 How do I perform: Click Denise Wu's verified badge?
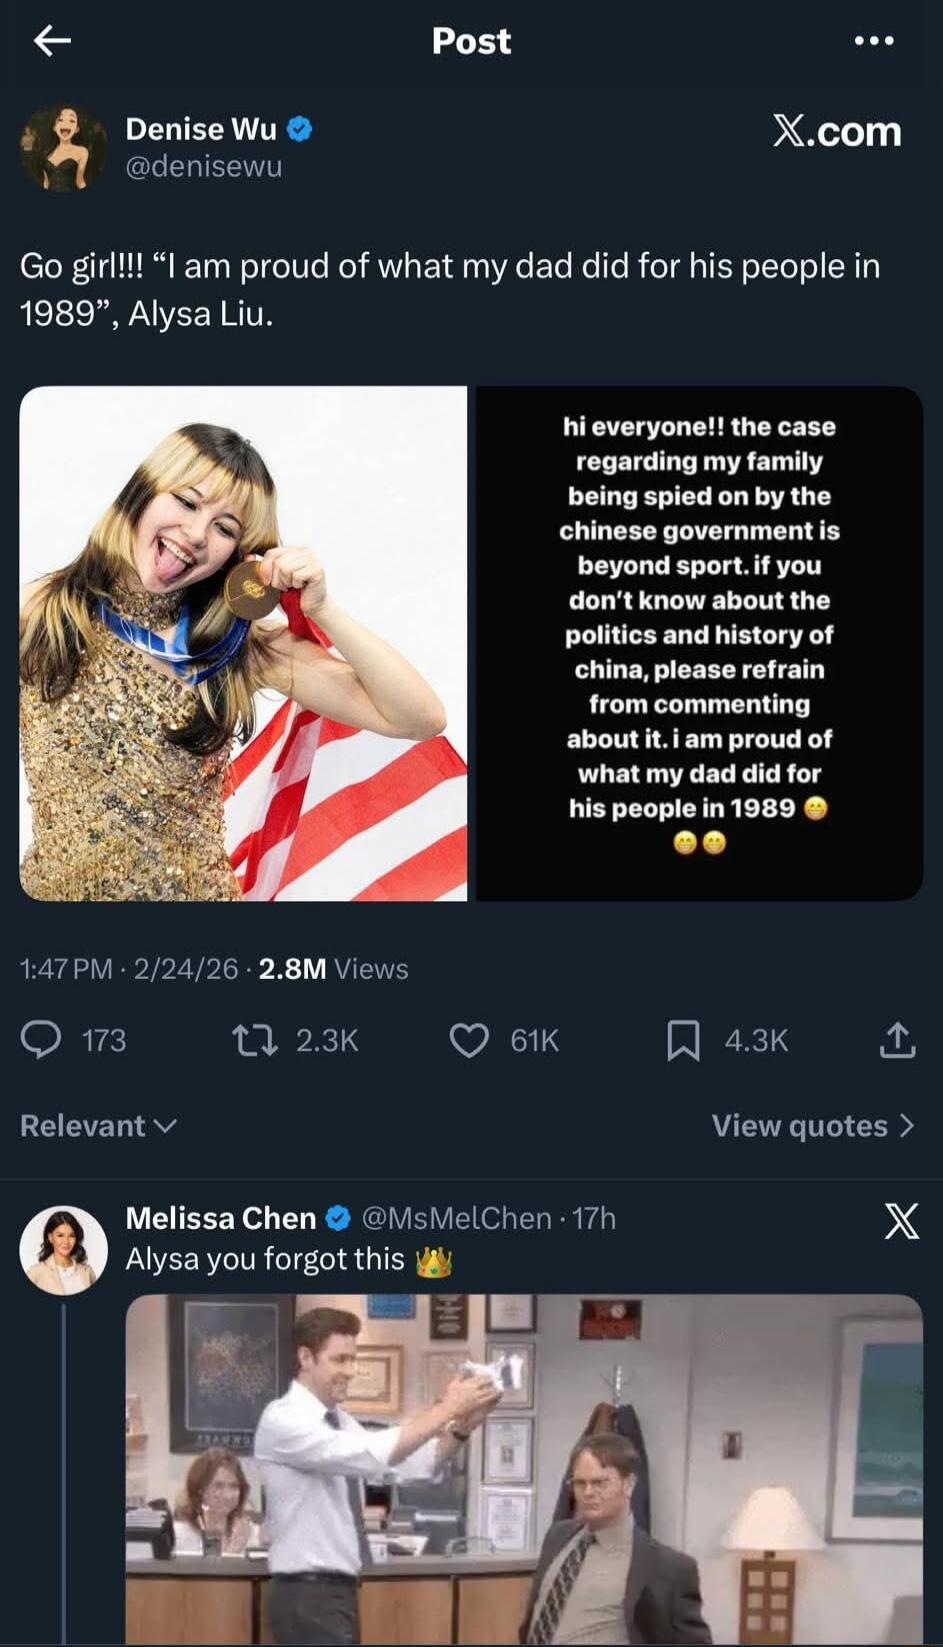tap(300, 129)
